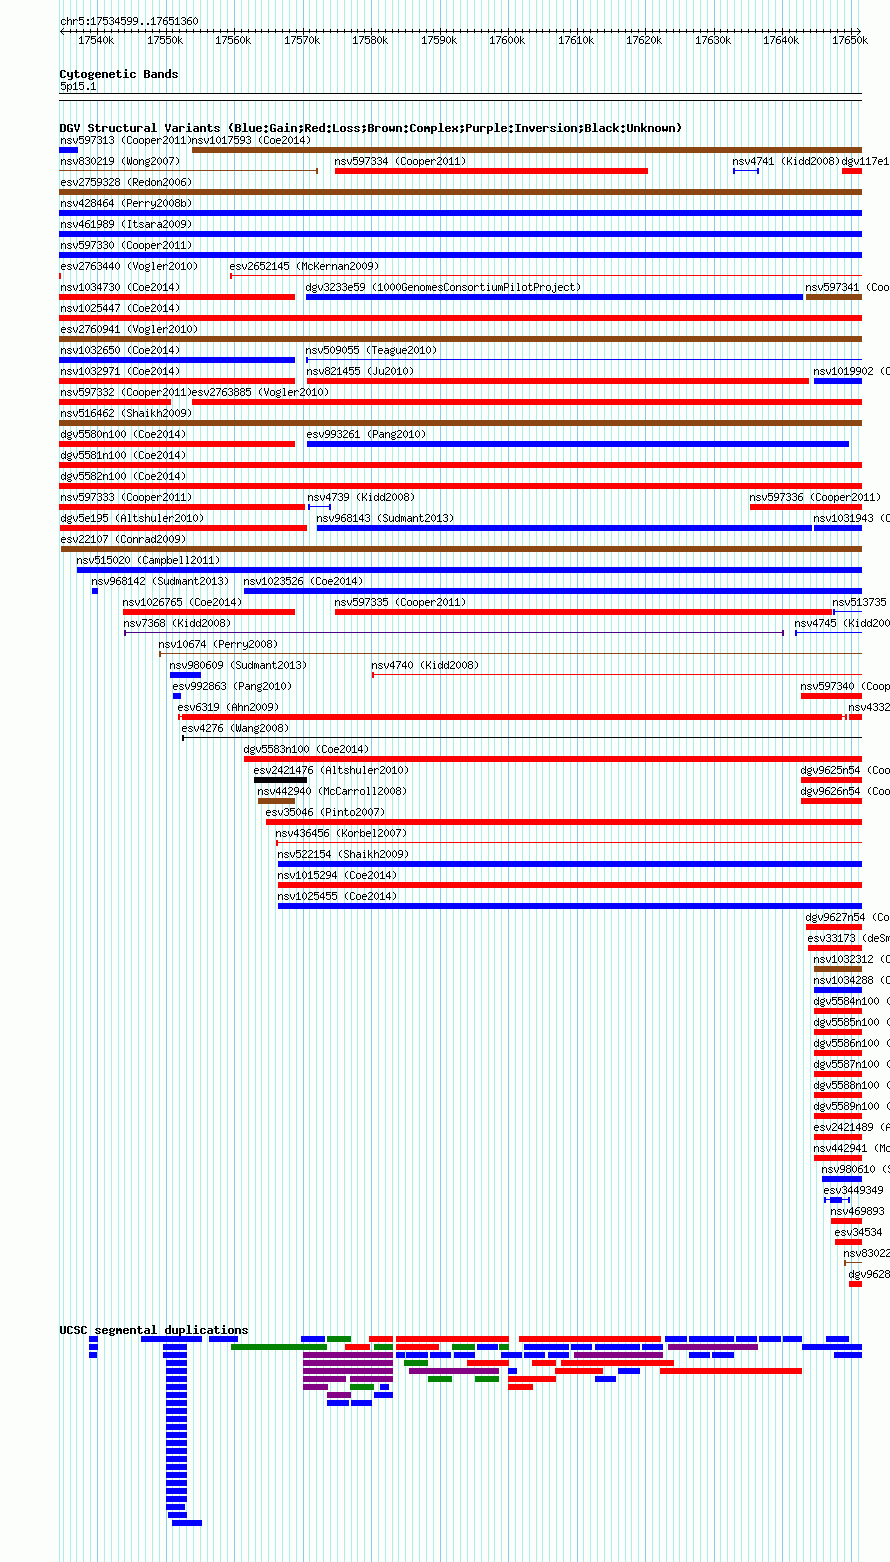Click nsv10674 (Perry2008) label
This screenshot has height=1562, width=890.
click(x=219, y=644)
